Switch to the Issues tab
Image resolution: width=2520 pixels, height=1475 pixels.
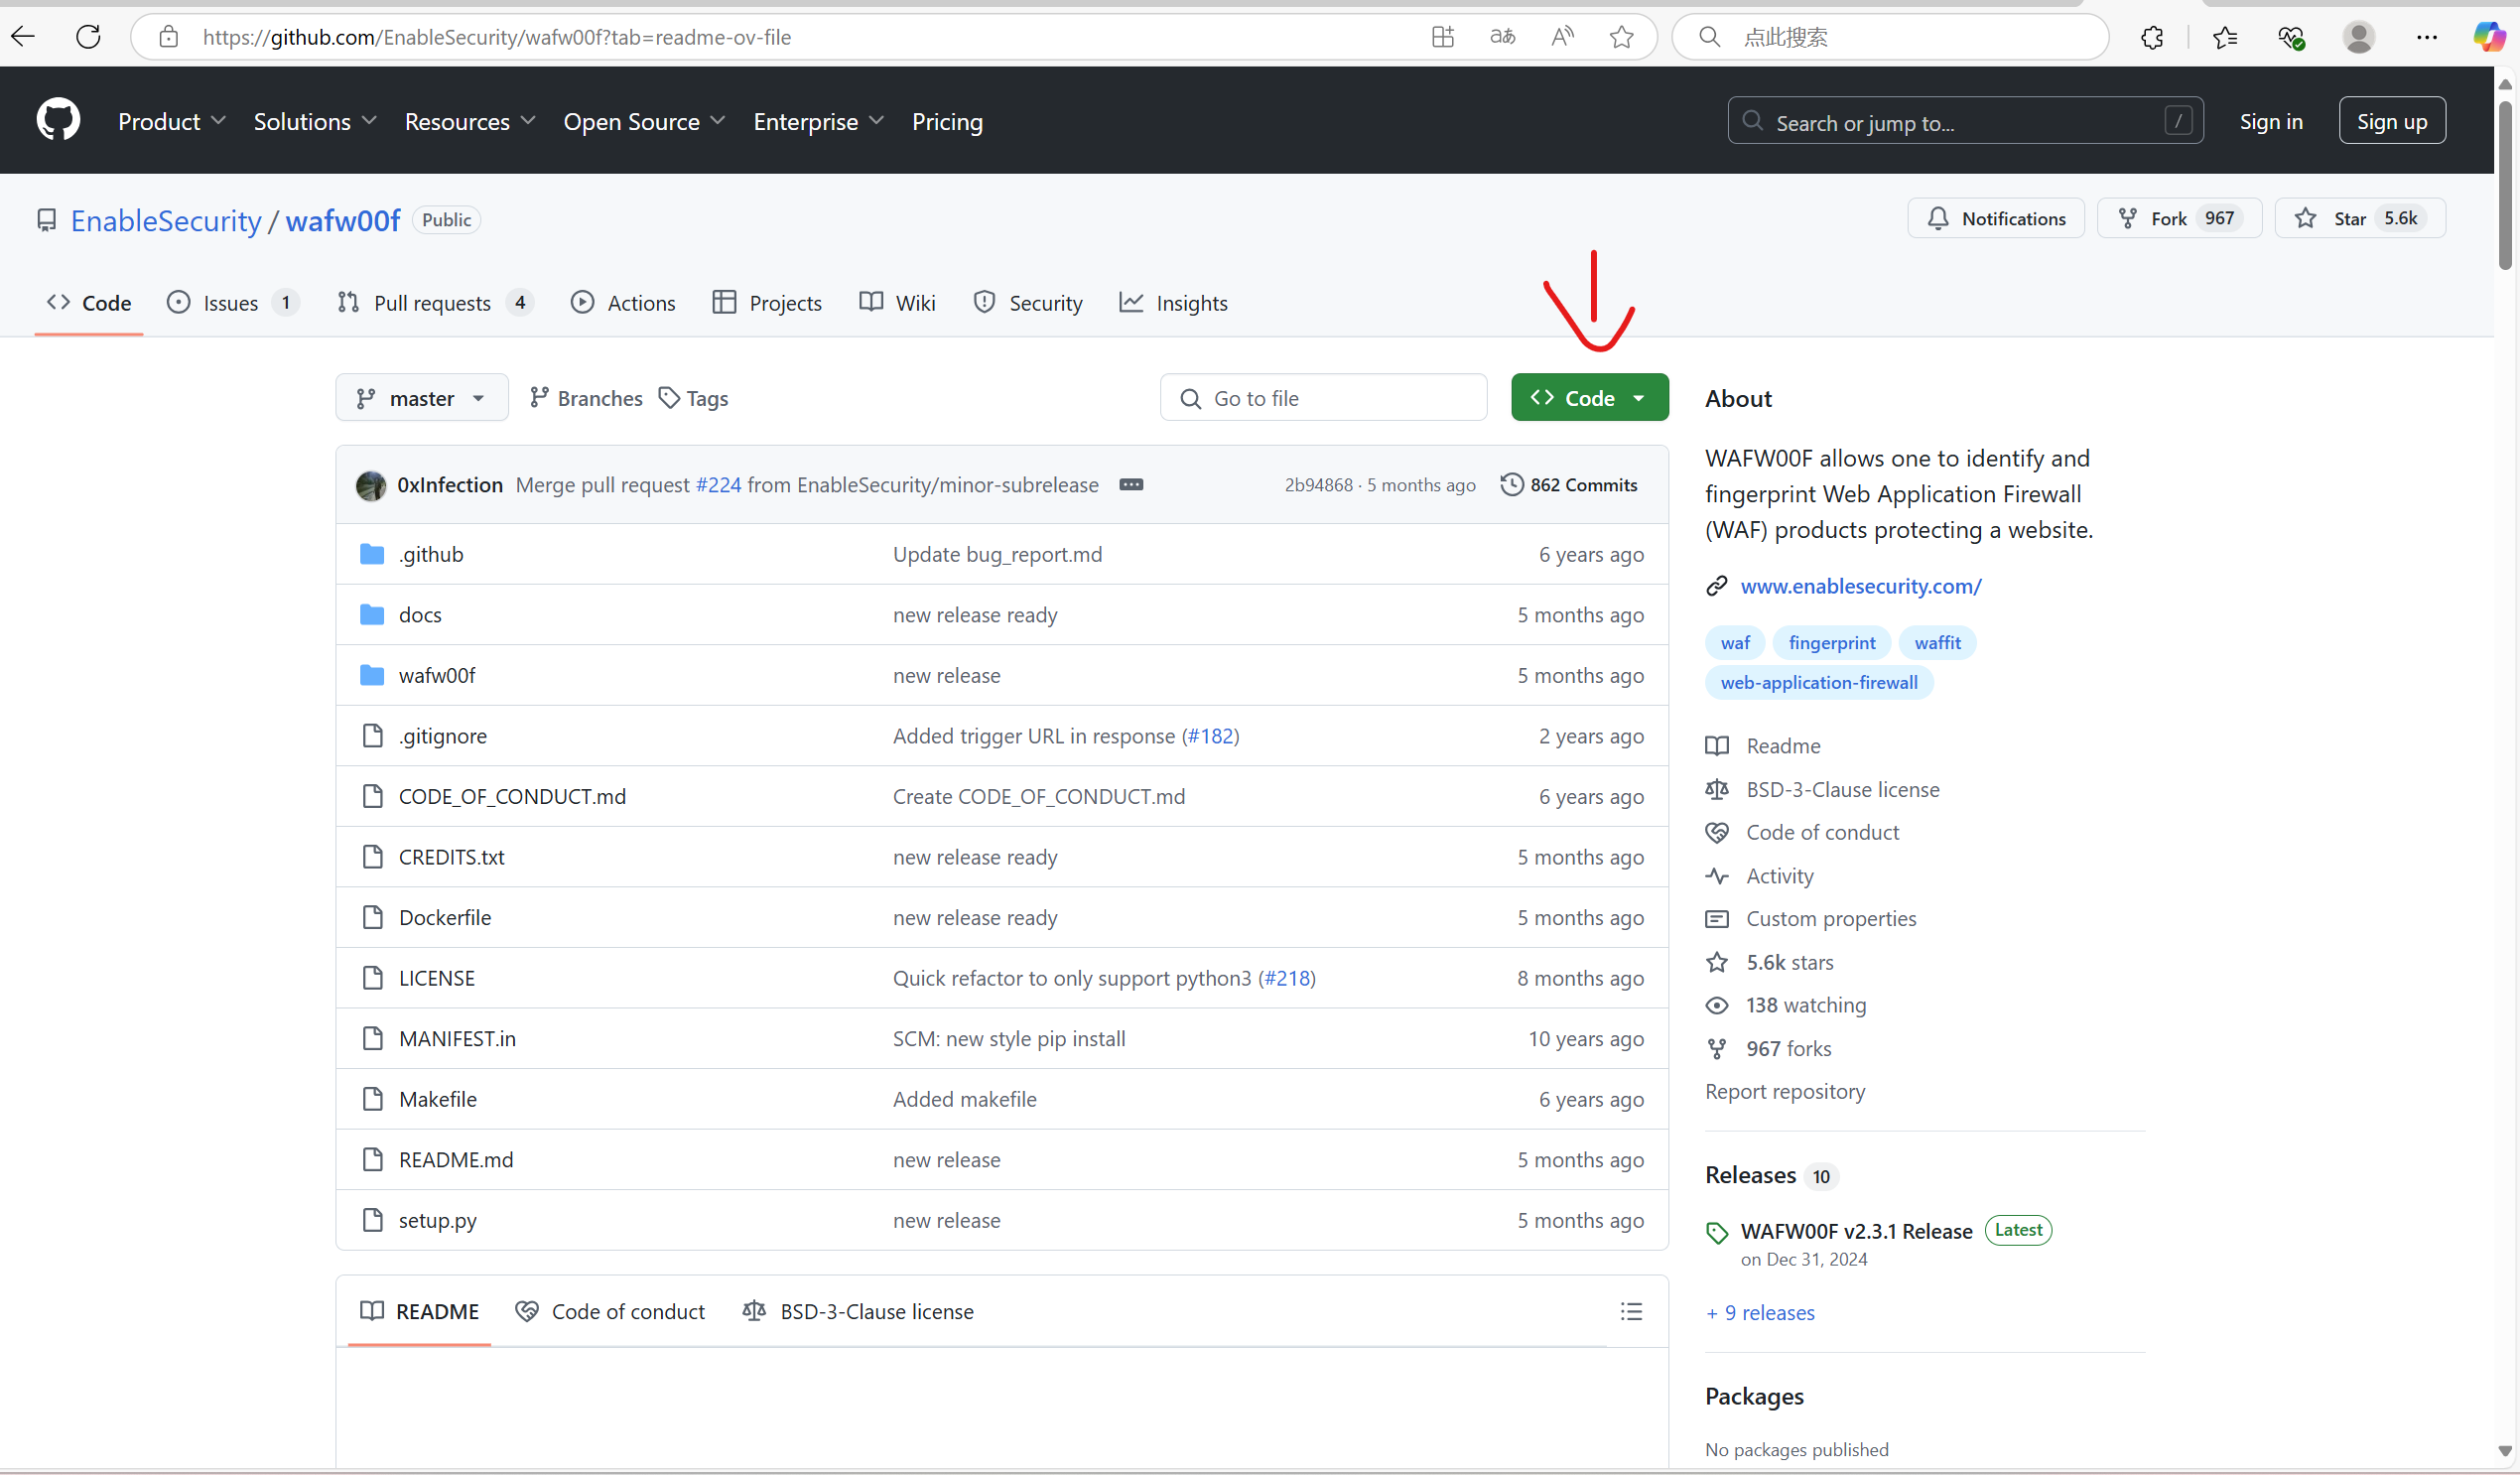(231, 303)
